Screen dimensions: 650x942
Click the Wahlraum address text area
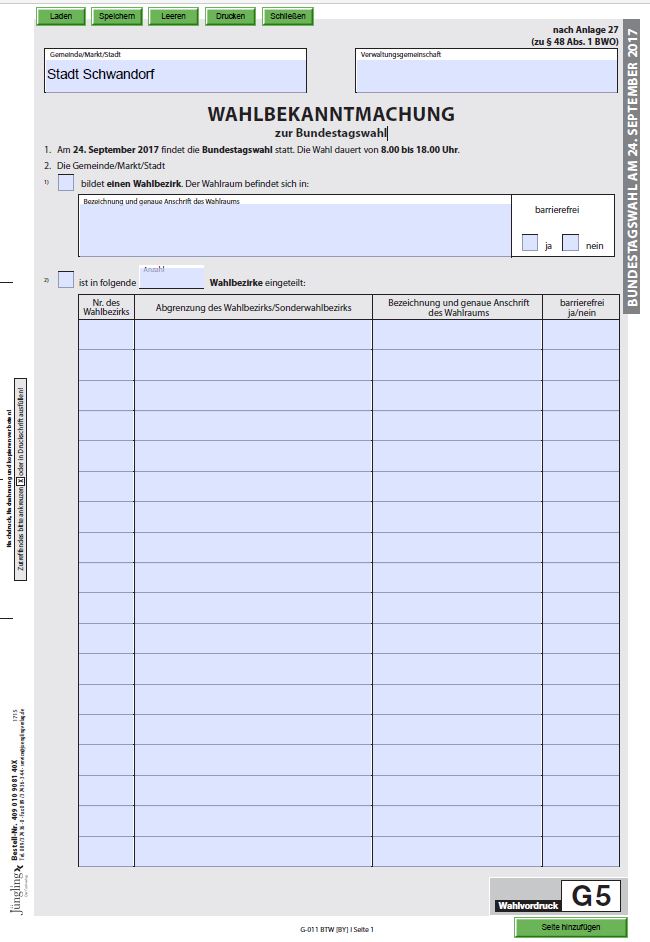pyautogui.click(x=295, y=230)
